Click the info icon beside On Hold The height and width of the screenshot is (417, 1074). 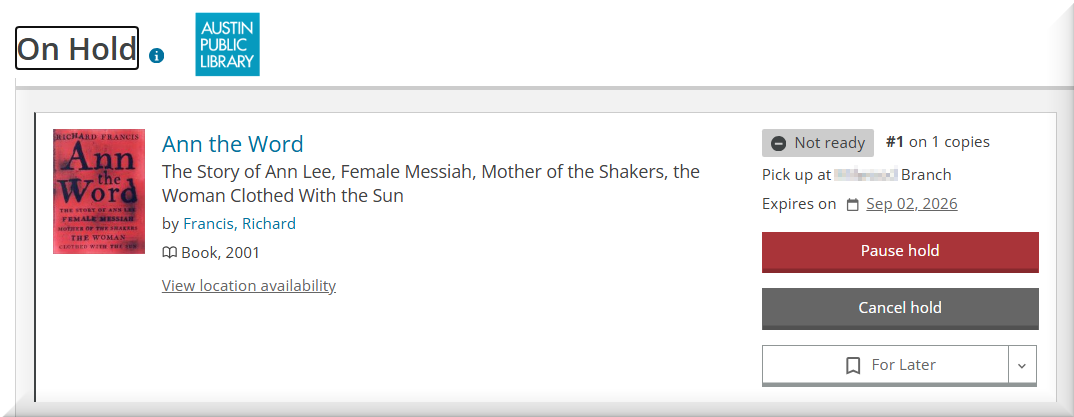pos(156,56)
